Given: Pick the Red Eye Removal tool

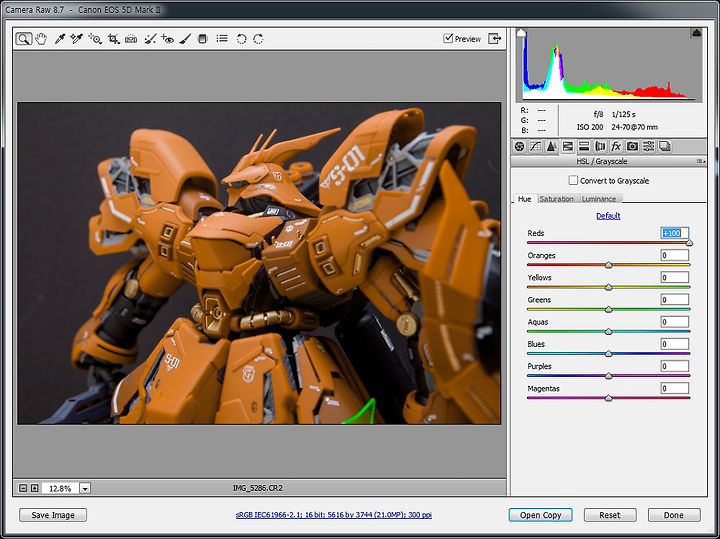Looking at the screenshot, I should point(167,39).
